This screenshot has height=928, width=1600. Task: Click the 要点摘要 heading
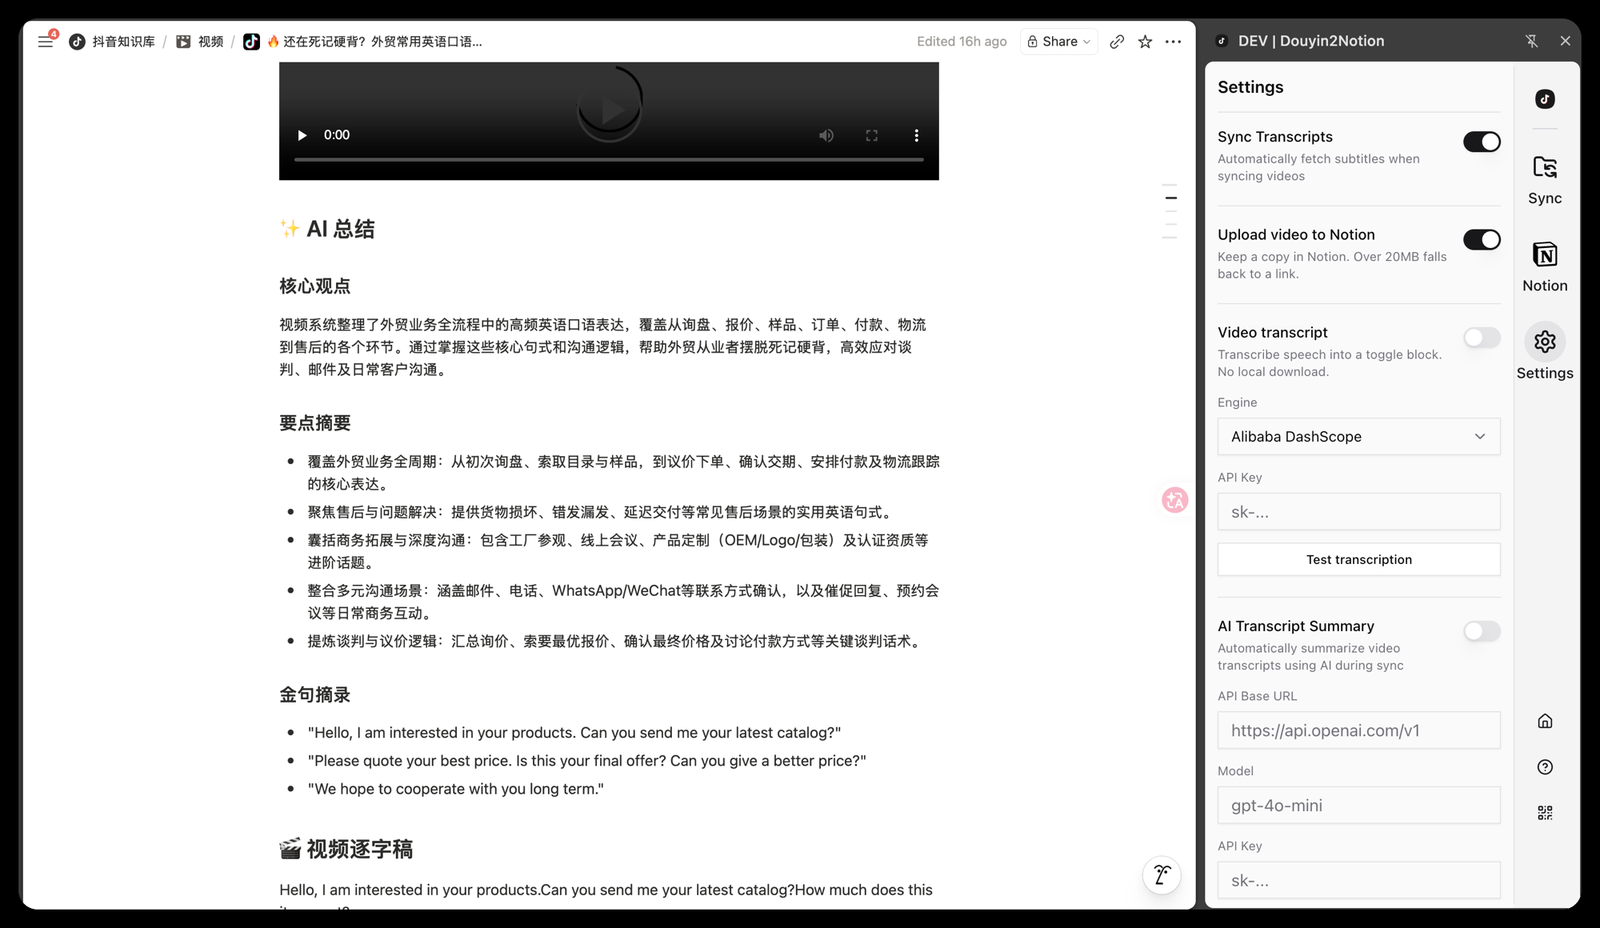[x=315, y=423]
